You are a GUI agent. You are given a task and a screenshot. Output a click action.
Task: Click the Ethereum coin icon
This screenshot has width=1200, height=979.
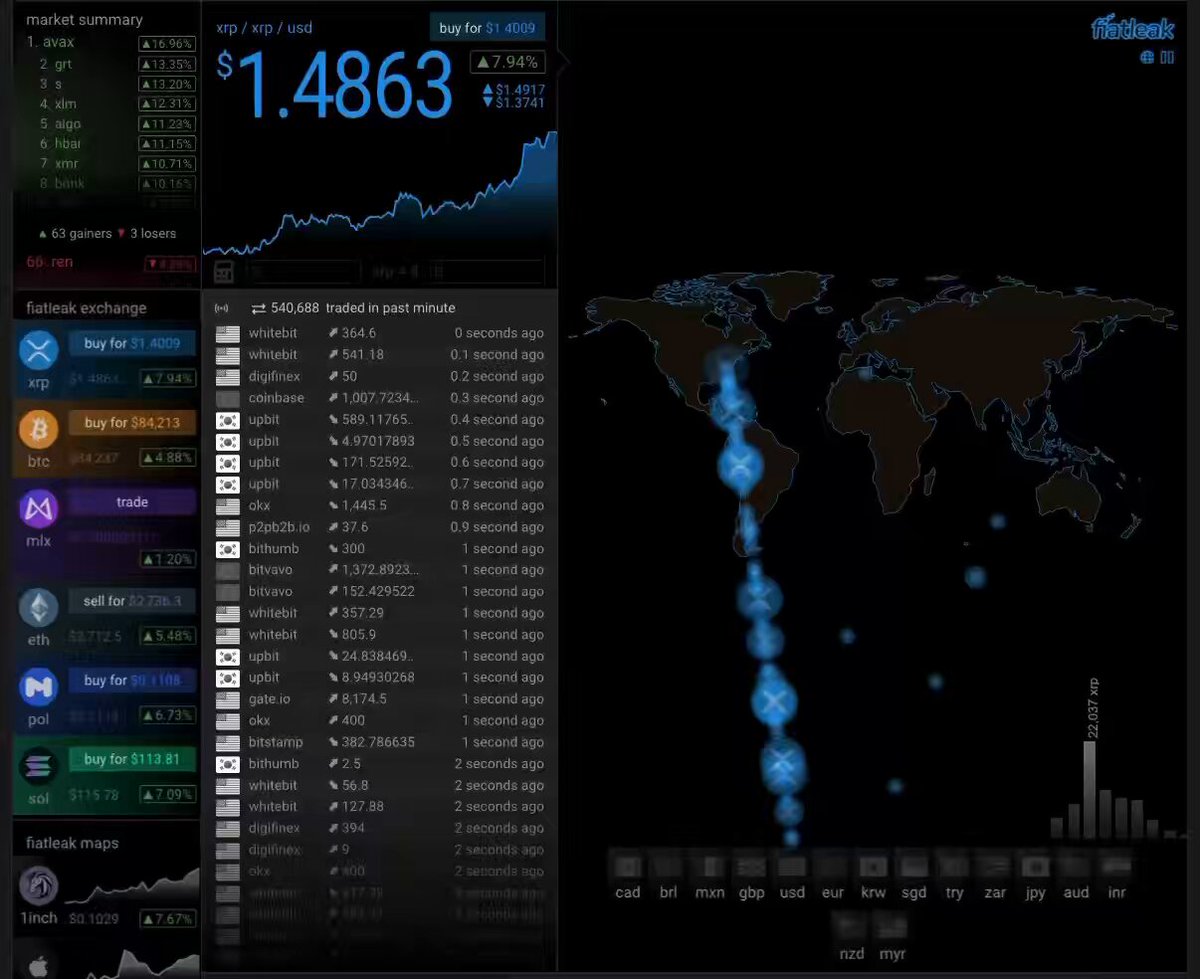39,608
